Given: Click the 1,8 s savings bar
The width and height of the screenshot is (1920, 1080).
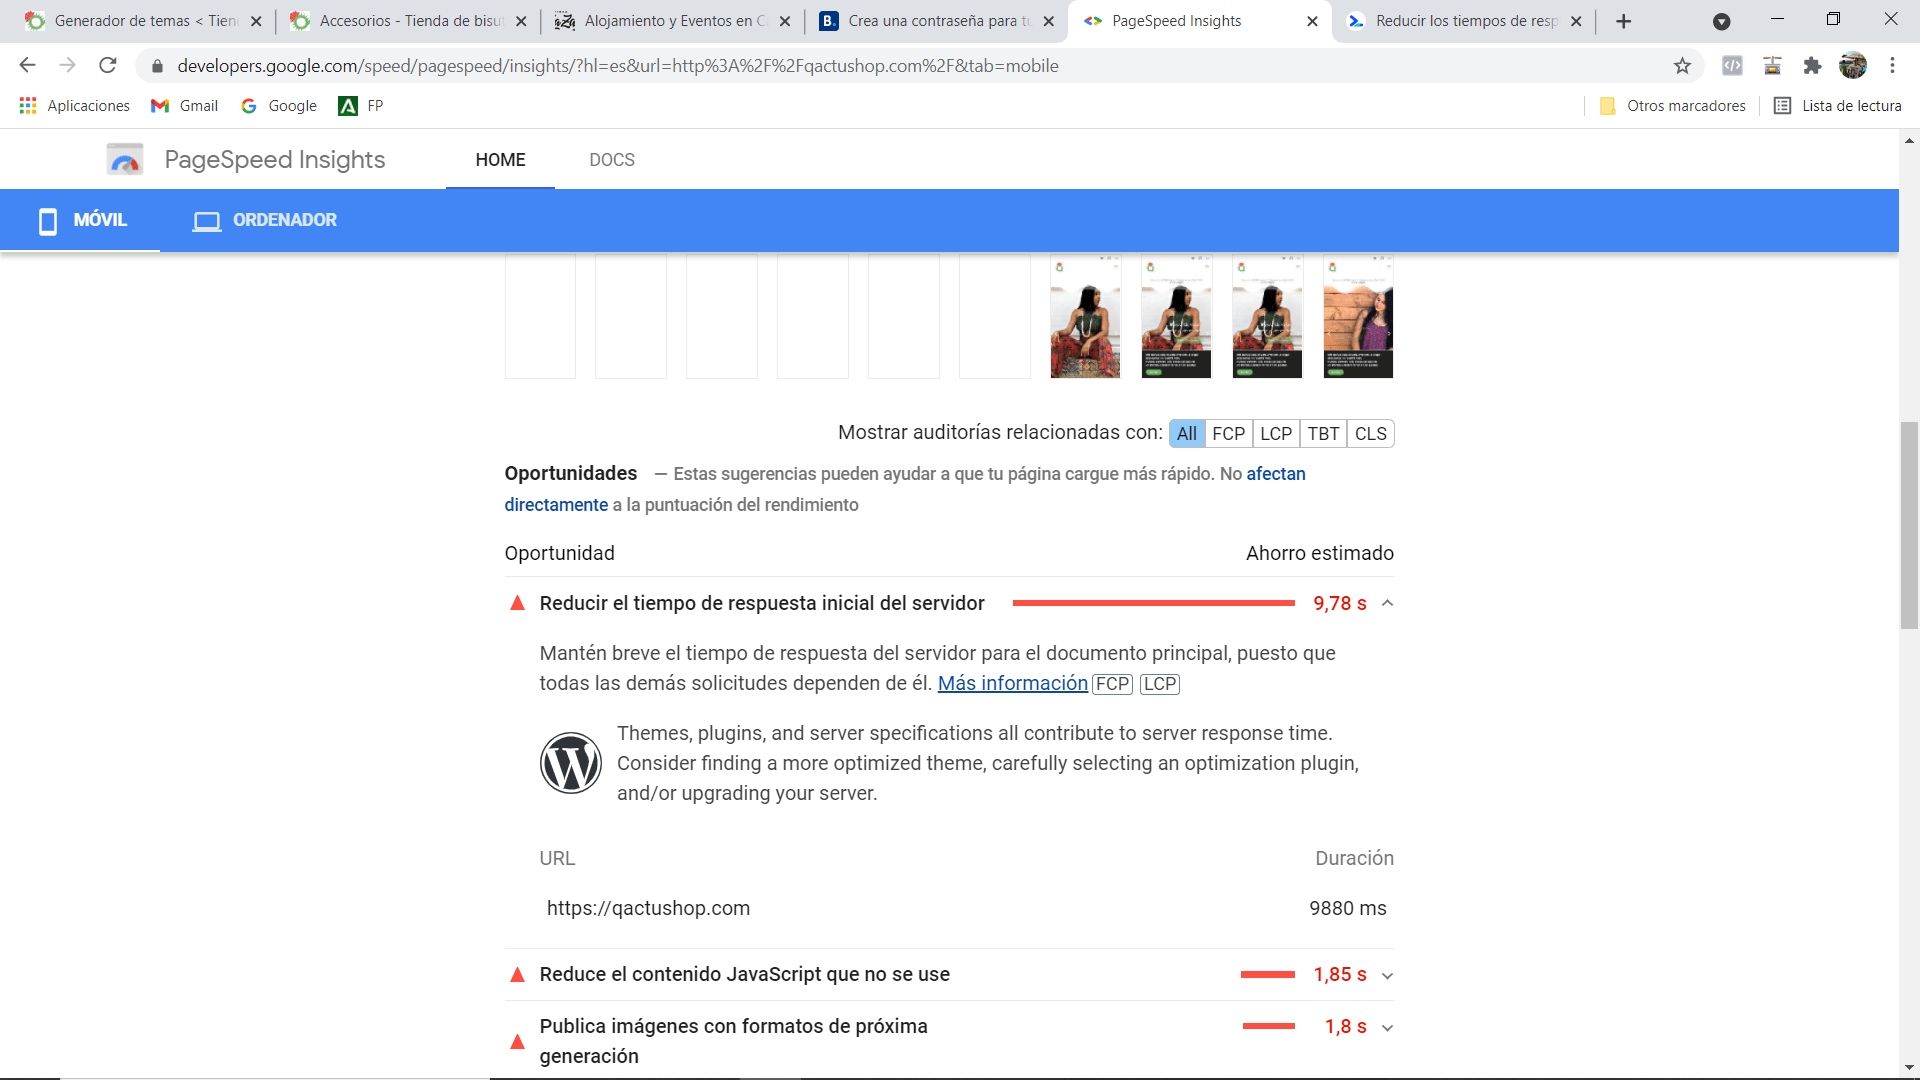Looking at the screenshot, I should click(x=1268, y=1027).
